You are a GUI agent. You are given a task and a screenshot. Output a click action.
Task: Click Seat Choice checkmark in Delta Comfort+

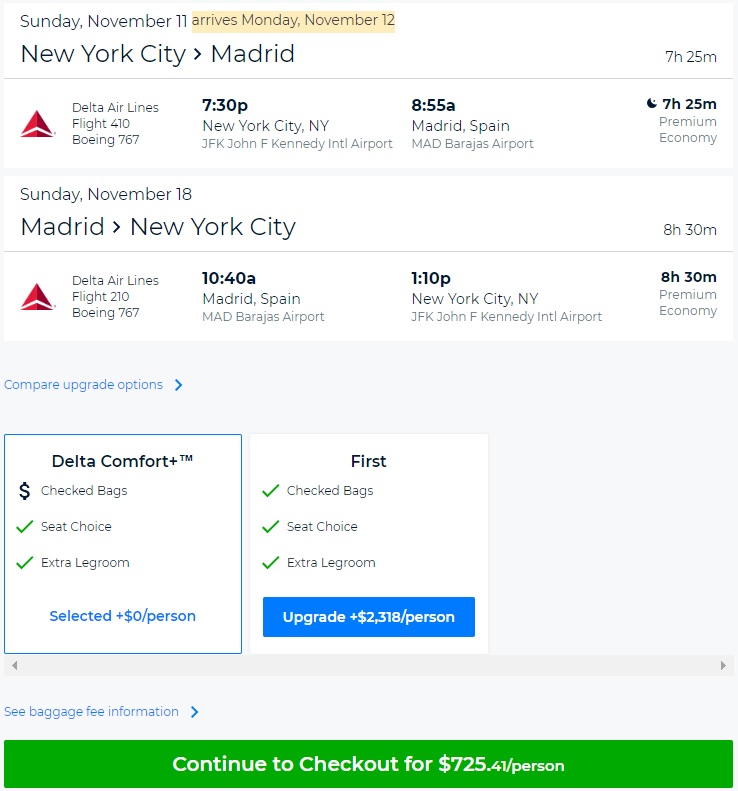pos(25,527)
